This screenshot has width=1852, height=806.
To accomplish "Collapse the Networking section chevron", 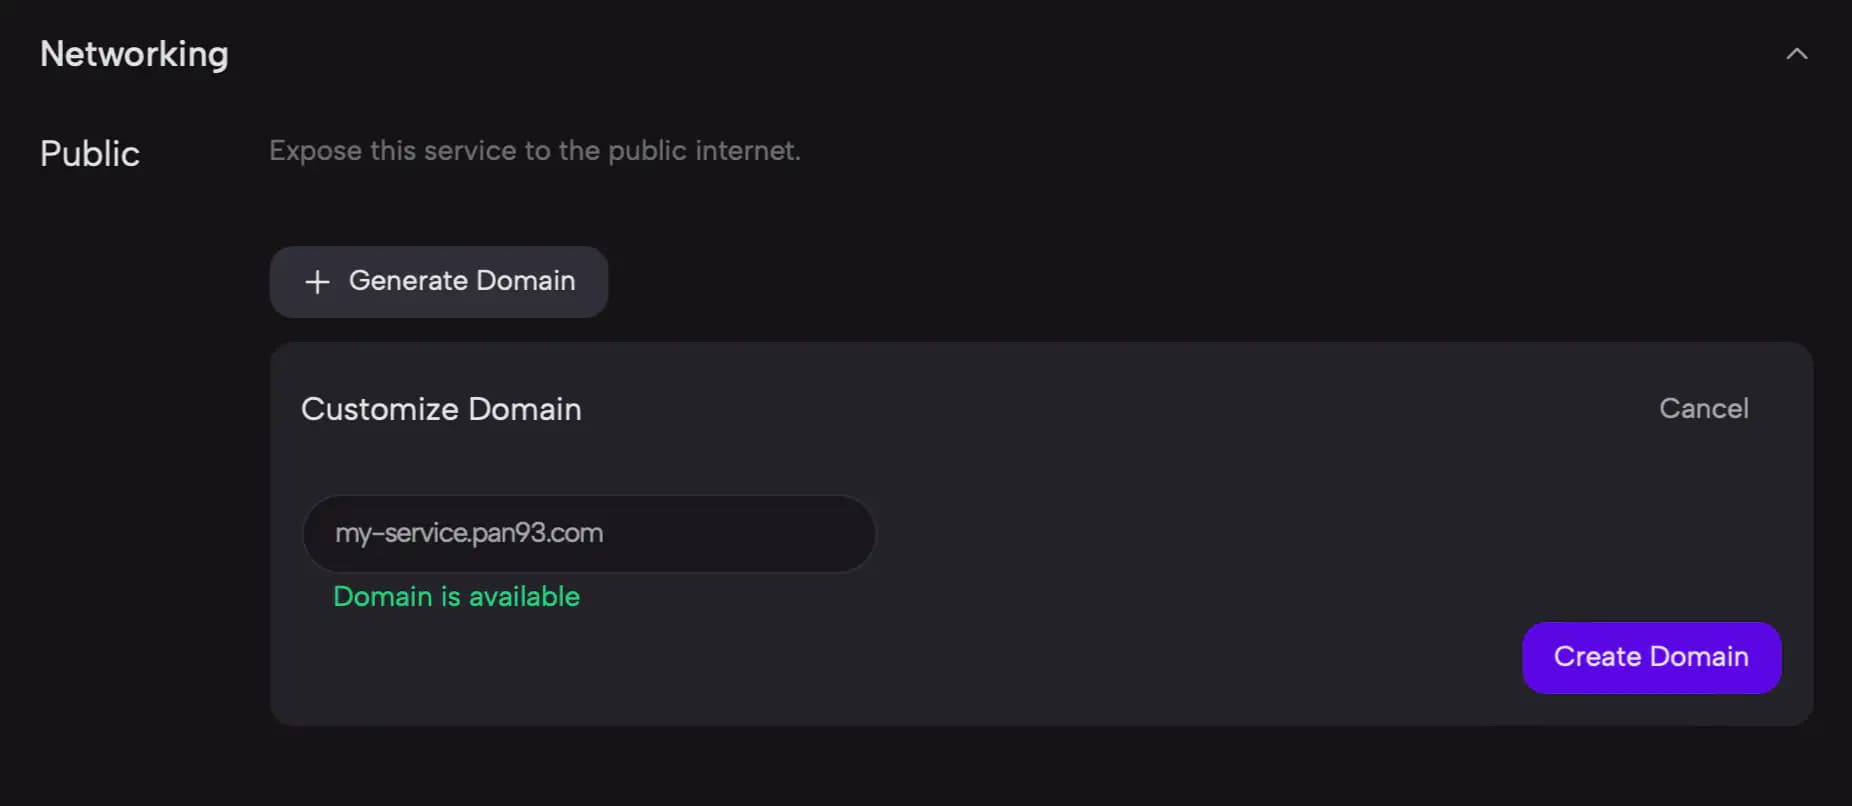I will tap(1797, 54).
